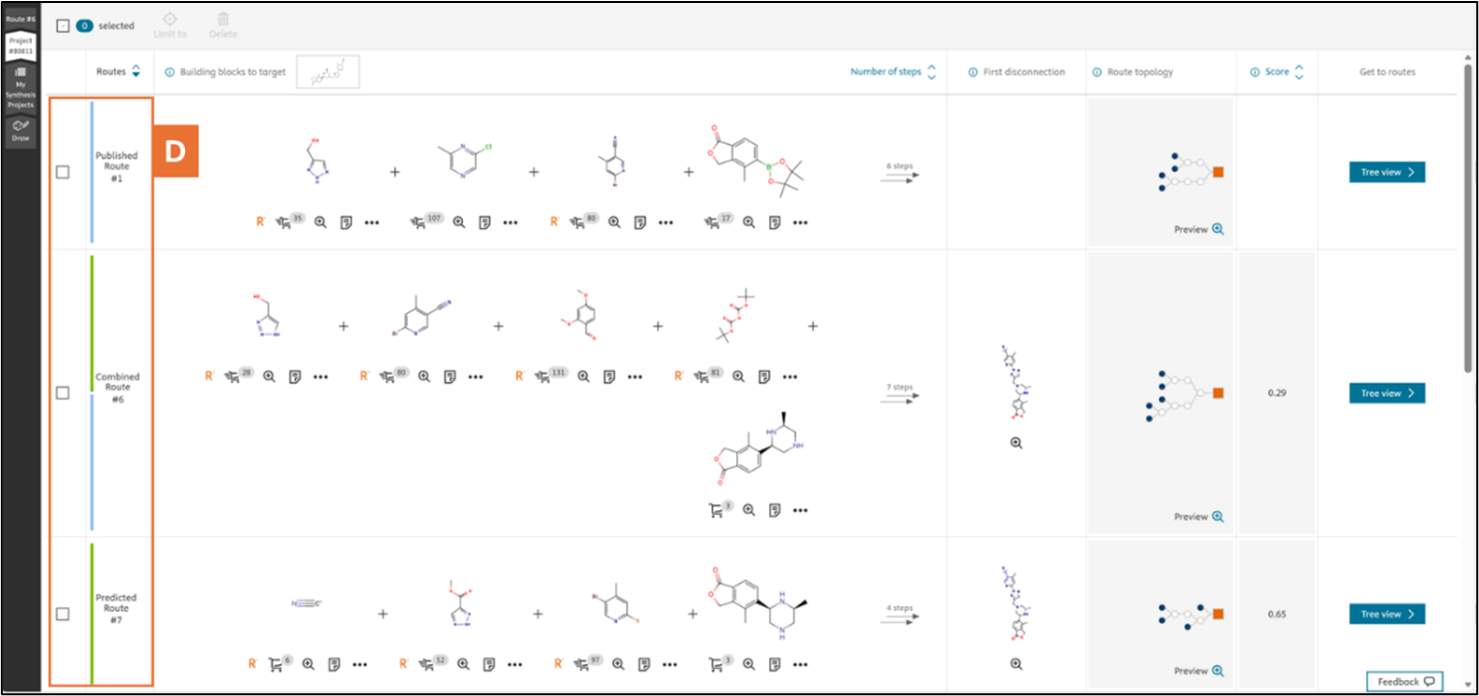Image resolution: width=1479 pixels, height=696 pixels.
Task: Click the Feedback button
Action: tap(1405, 681)
